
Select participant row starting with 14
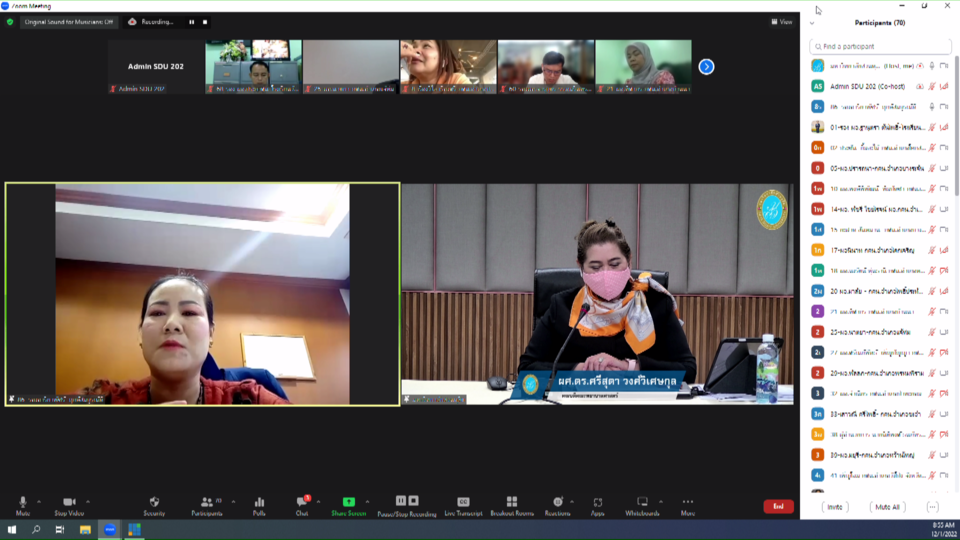pos(880,209)
